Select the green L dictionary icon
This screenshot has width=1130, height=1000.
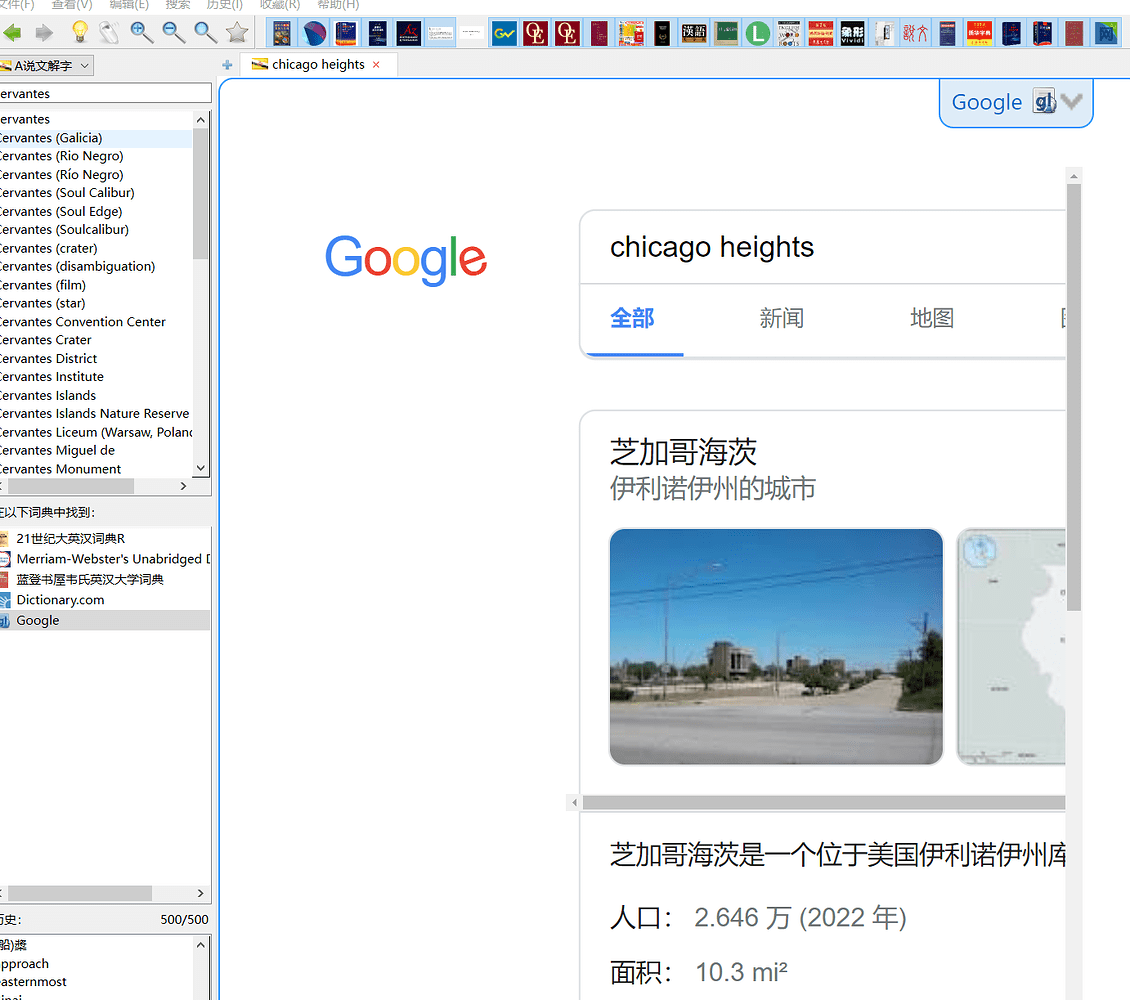[x=757, y=33]
